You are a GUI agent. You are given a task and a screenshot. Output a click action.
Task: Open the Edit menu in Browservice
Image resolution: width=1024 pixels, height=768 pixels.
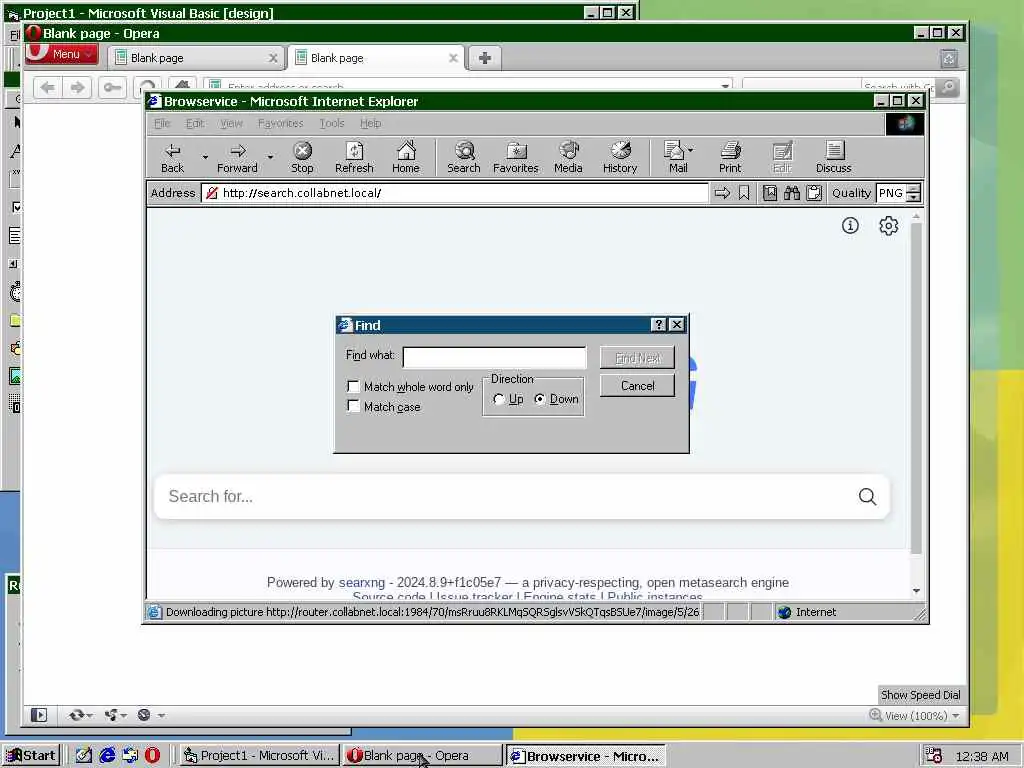[x=195, y=123]
